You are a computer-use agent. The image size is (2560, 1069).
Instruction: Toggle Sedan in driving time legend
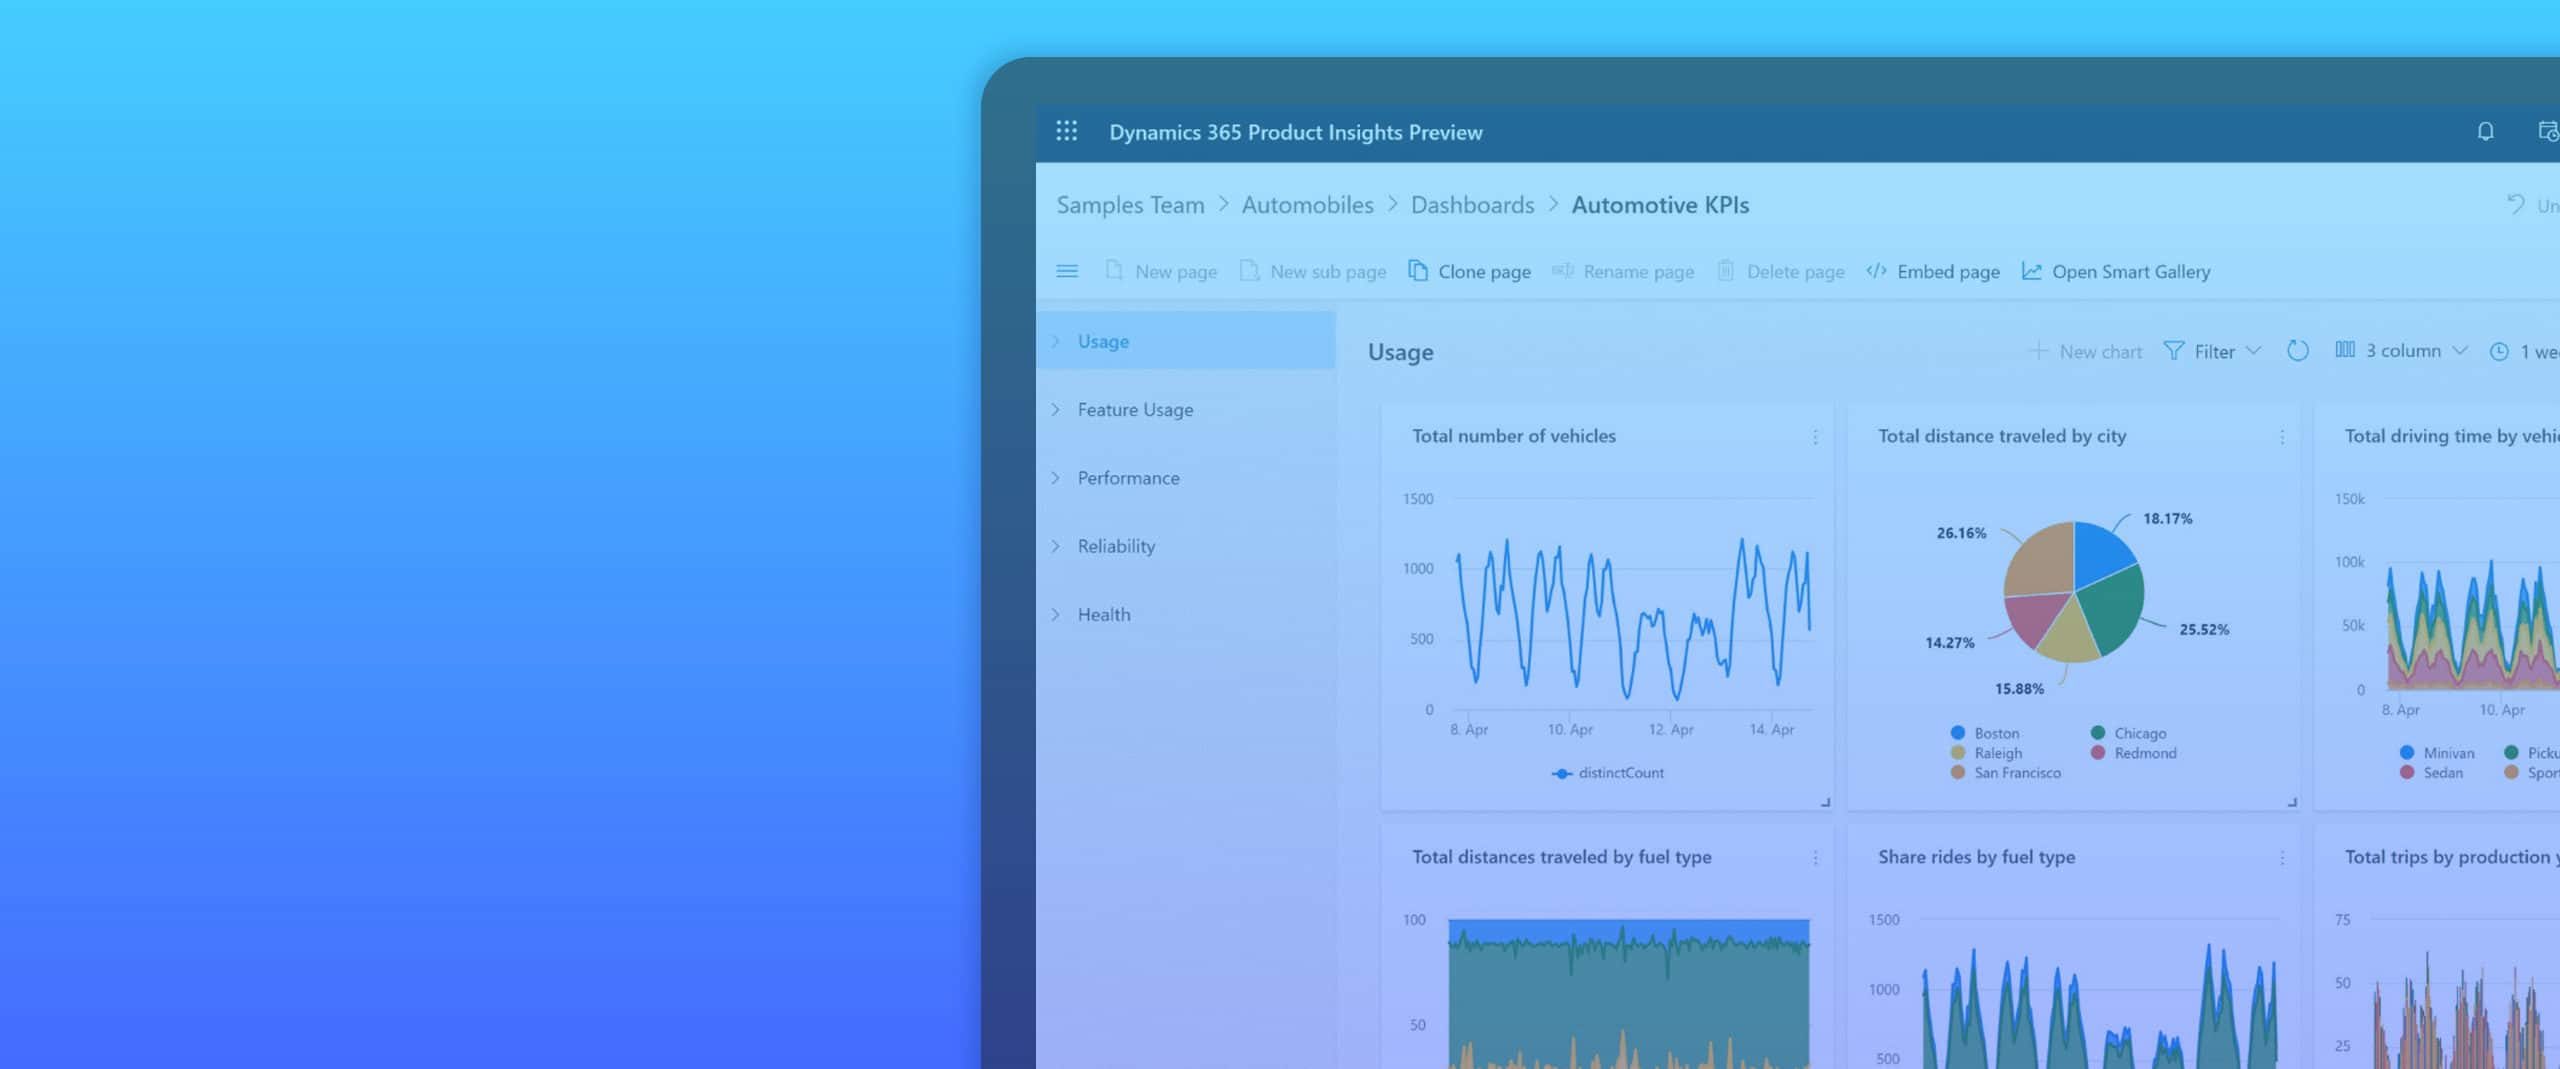(x=2431, y=773)
